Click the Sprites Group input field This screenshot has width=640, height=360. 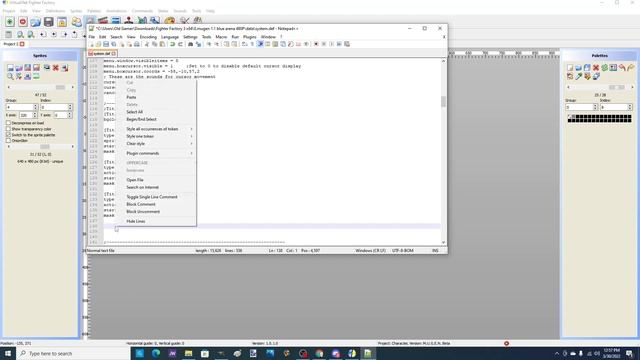19,107
